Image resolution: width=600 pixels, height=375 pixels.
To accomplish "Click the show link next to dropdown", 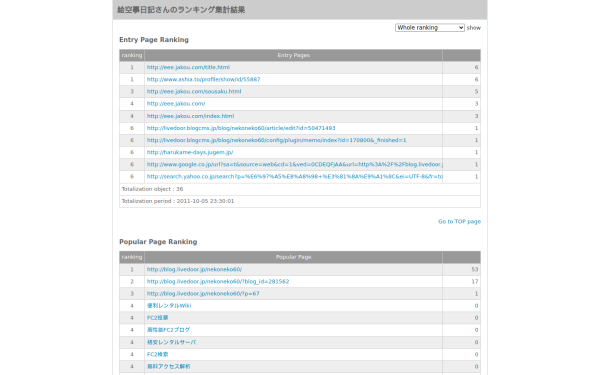I will [x=474, y=28].
